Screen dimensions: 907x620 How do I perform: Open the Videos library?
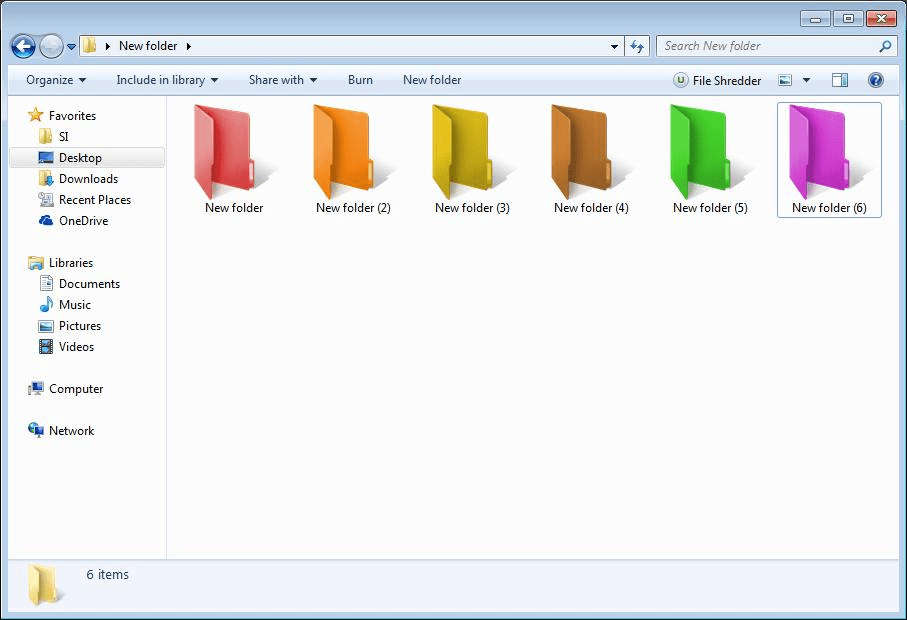pyautogui.click(x=66, y=346)
